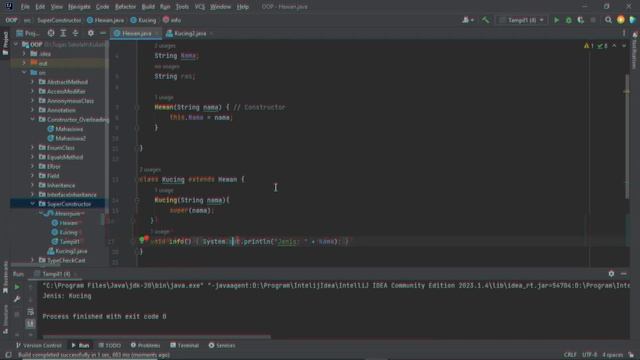Screen dimensions: 640x360
Task: Go to previous highlighted problem arrow
Action: [614, 46]
